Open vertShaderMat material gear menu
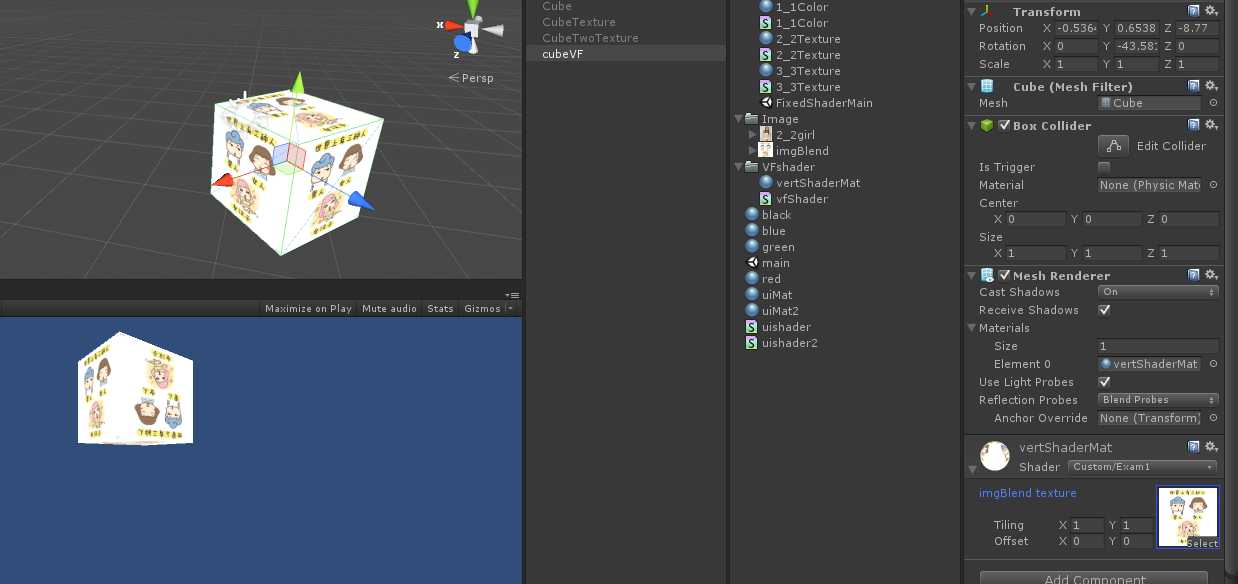This screenshot has height=584, width=1238. click(x=1211, y=447)
